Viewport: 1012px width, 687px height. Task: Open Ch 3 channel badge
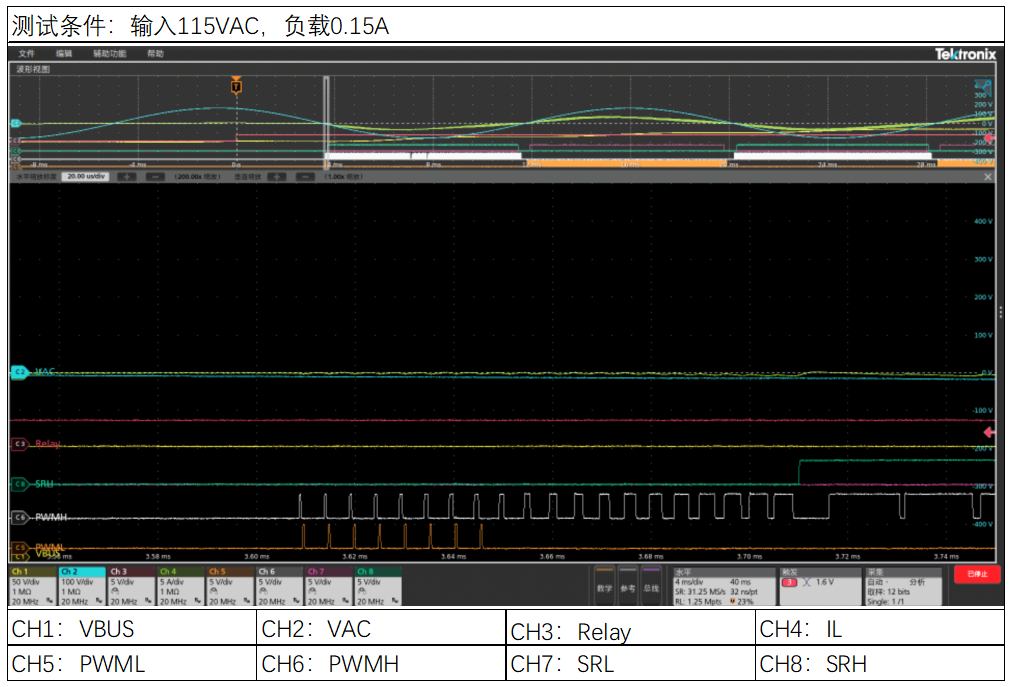[x=132, y=586]
